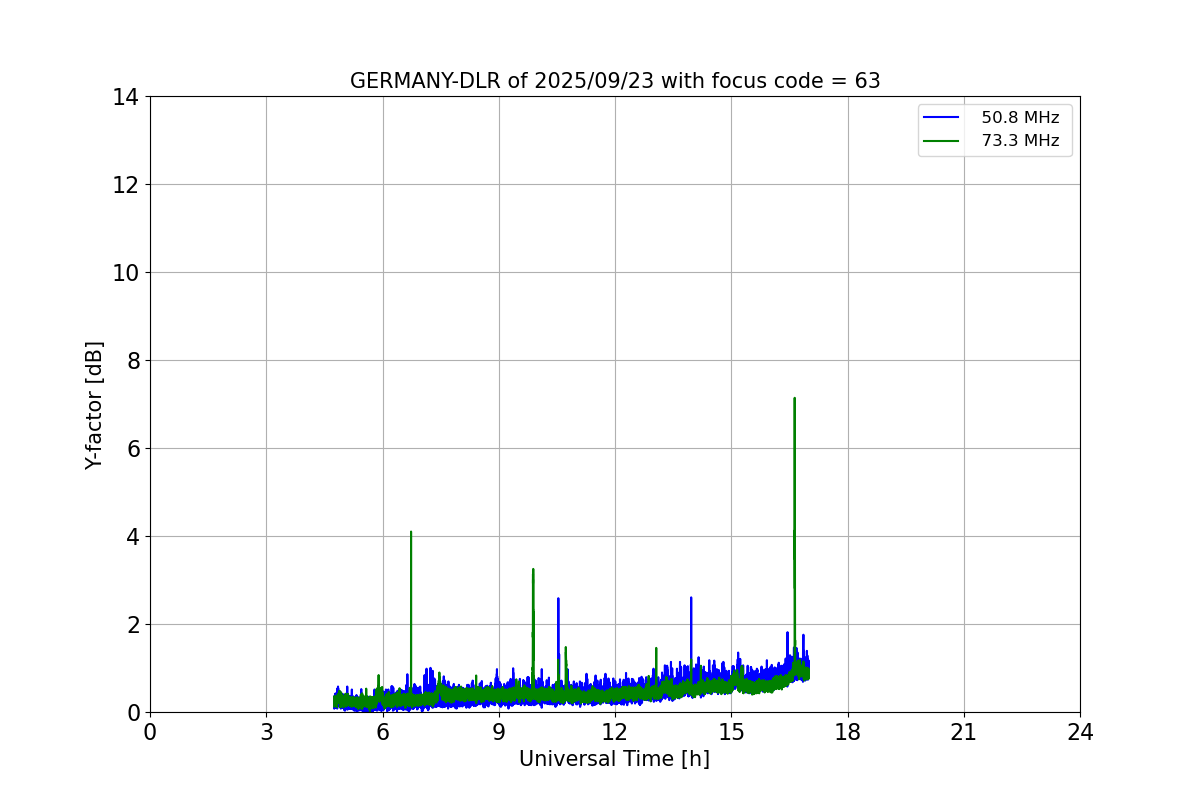Click the tallest green spike peak above 7 dB
Viewport: 1200px width, 800px height.
click(794, 399)
